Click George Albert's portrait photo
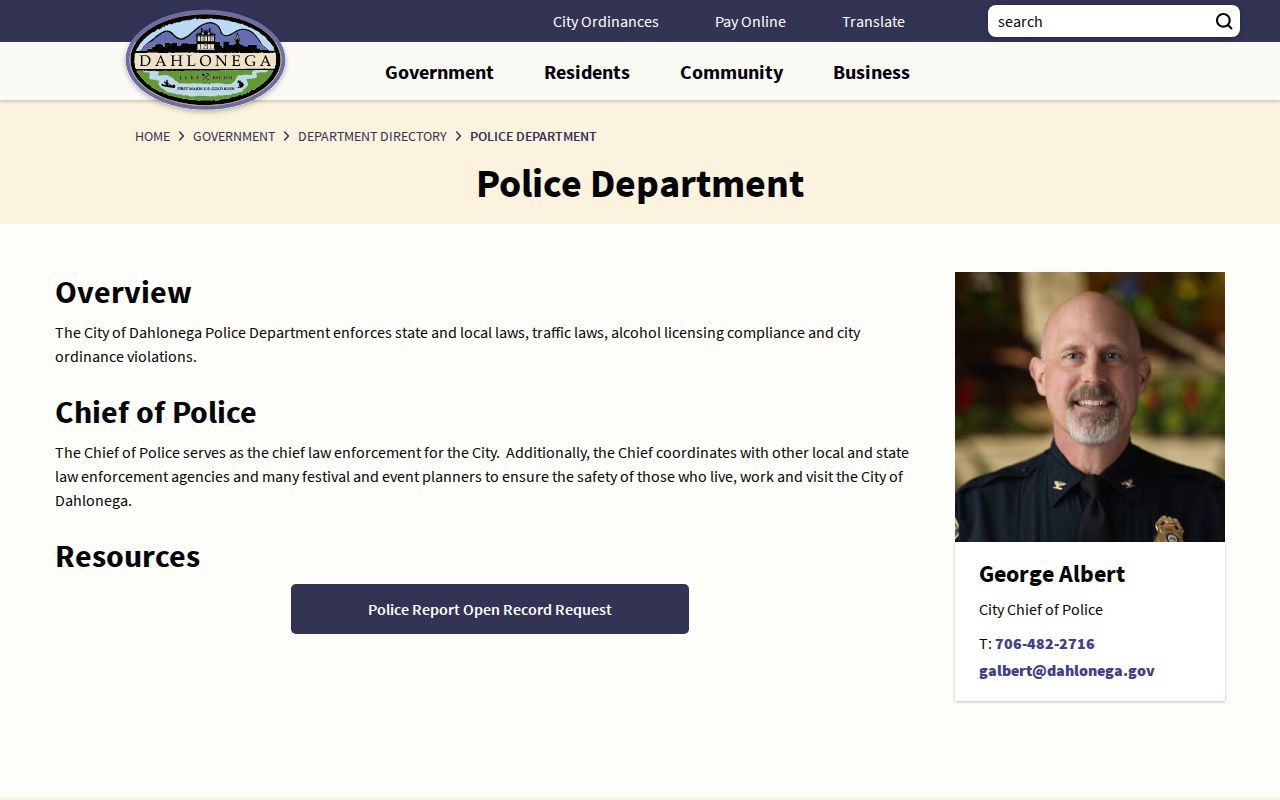1280x800 pixels. 1090,407
